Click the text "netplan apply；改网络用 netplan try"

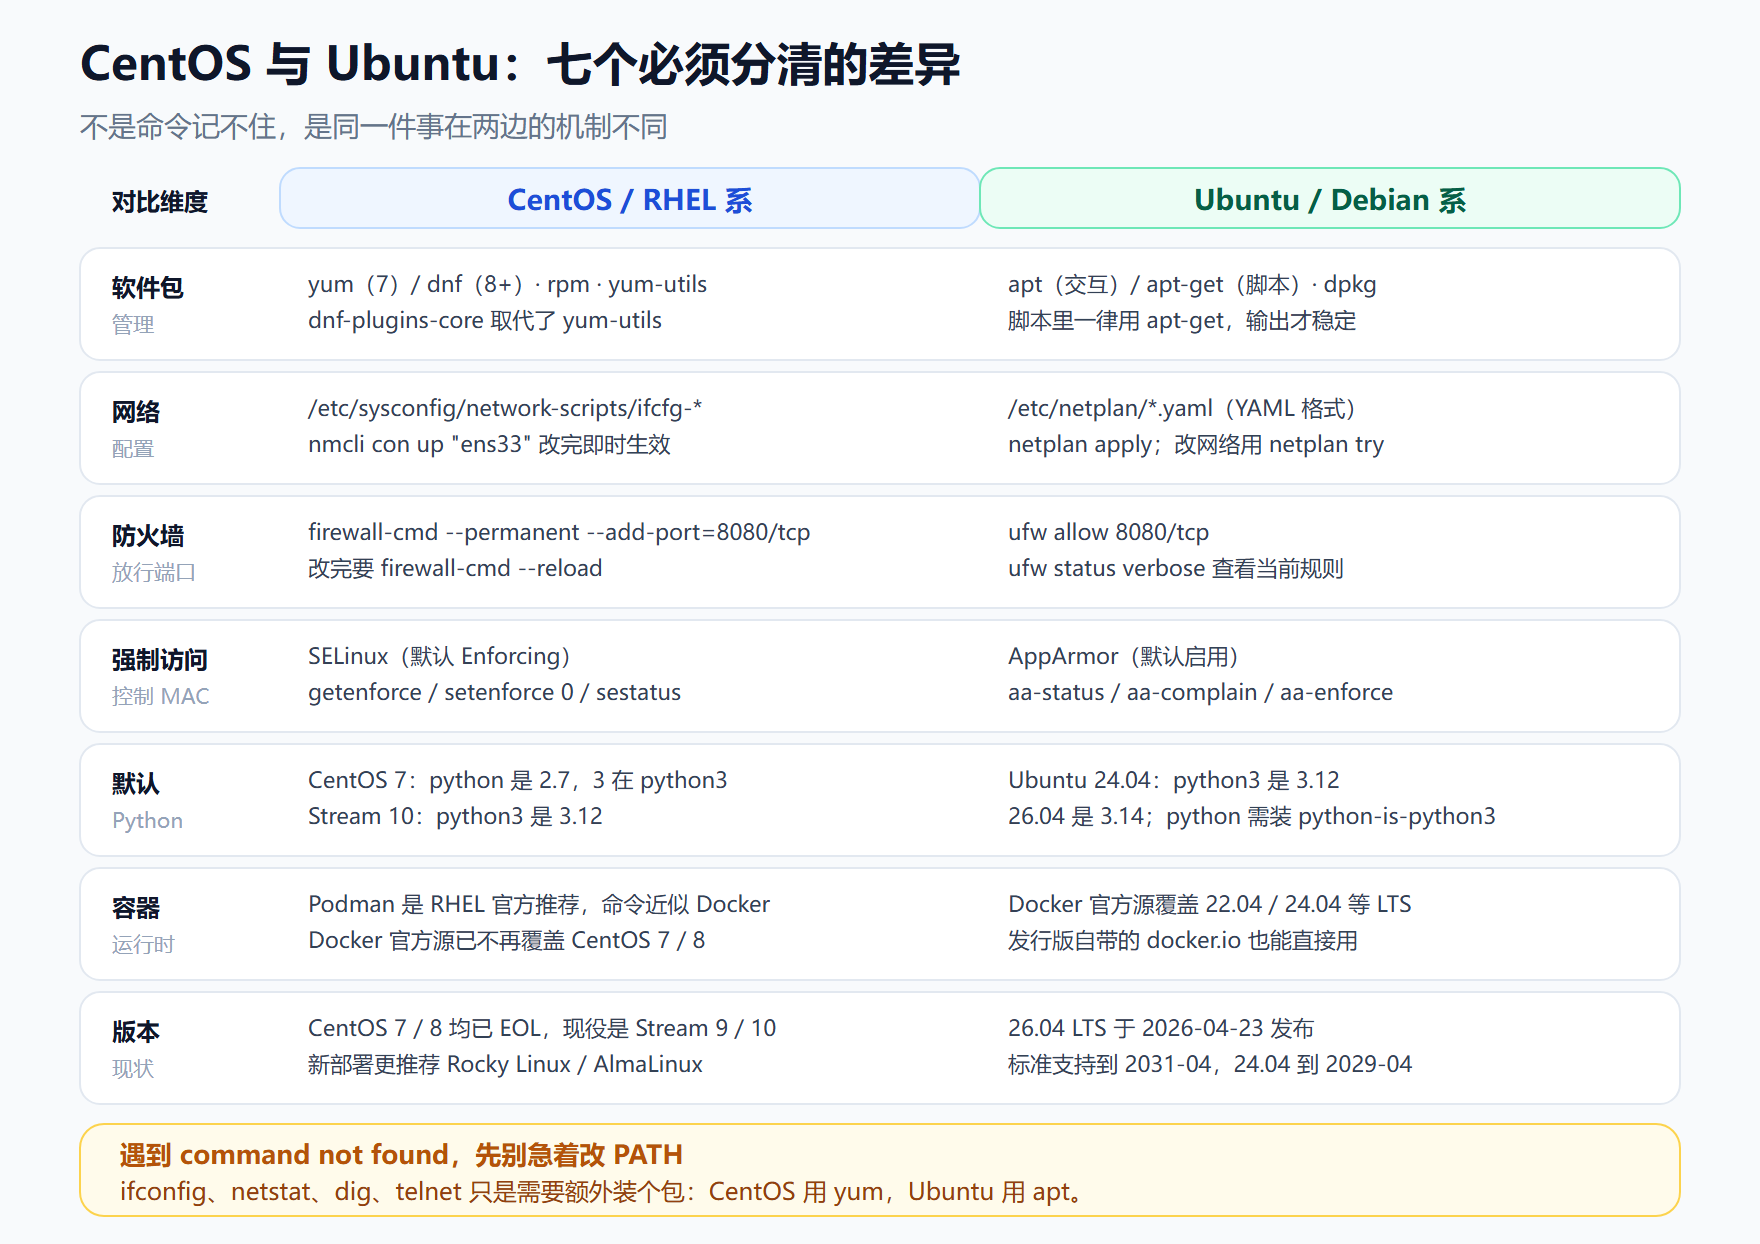click(1196, 445)
